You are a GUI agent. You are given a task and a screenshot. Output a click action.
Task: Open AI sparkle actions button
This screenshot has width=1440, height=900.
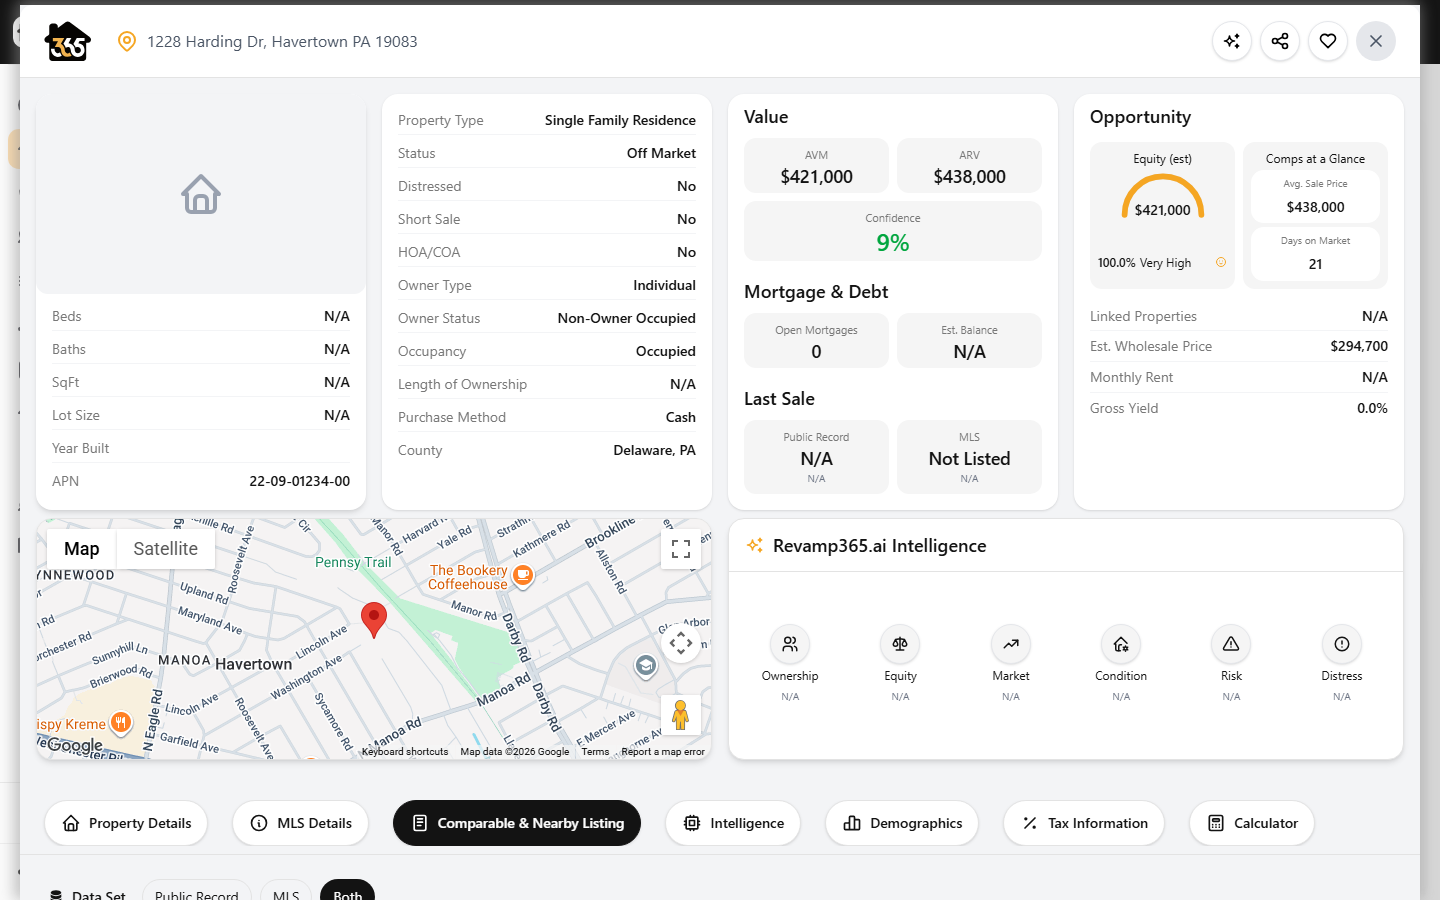(1232, 41)
